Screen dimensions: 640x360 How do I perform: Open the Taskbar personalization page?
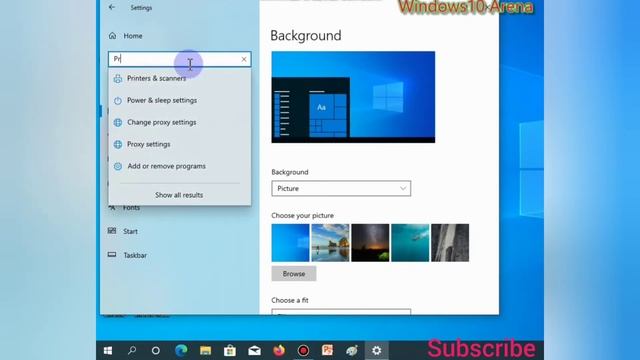click(x=135, y=256)
